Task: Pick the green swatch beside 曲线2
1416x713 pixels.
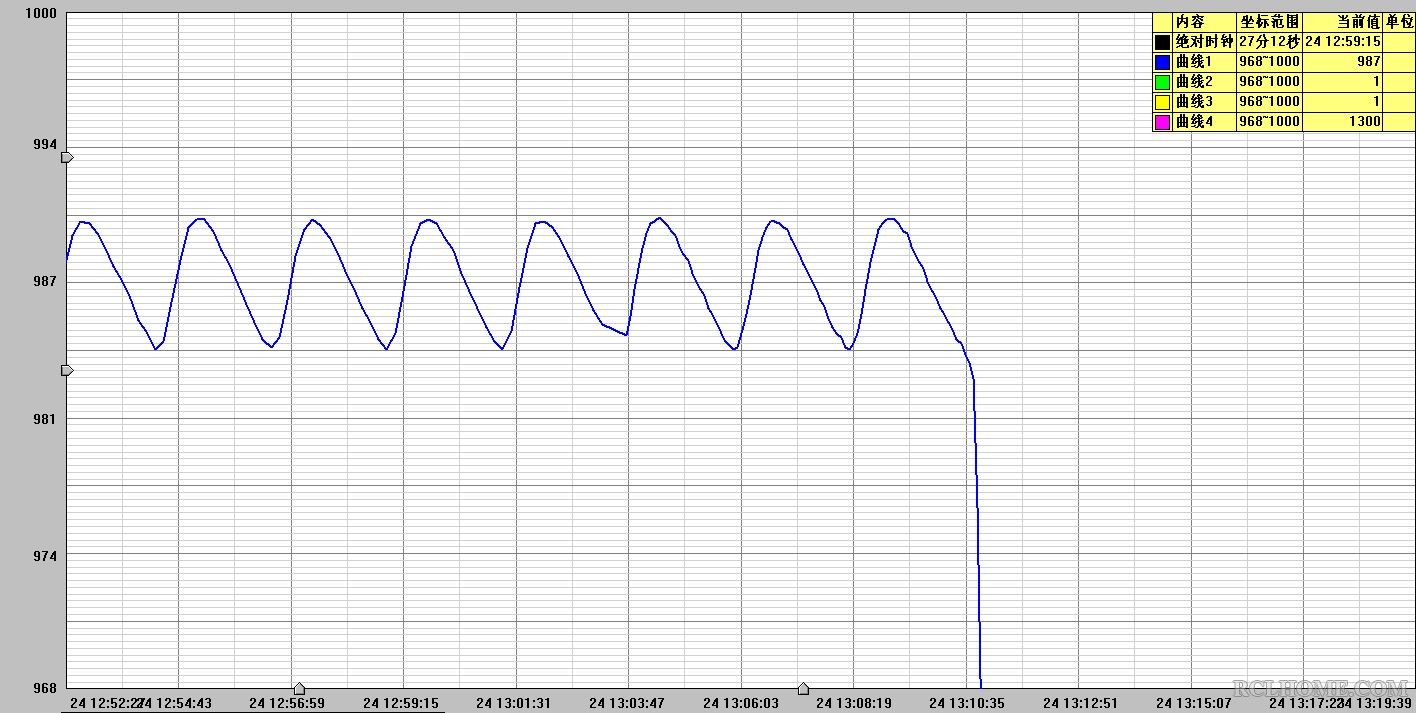Action: tap(1162, 82)
